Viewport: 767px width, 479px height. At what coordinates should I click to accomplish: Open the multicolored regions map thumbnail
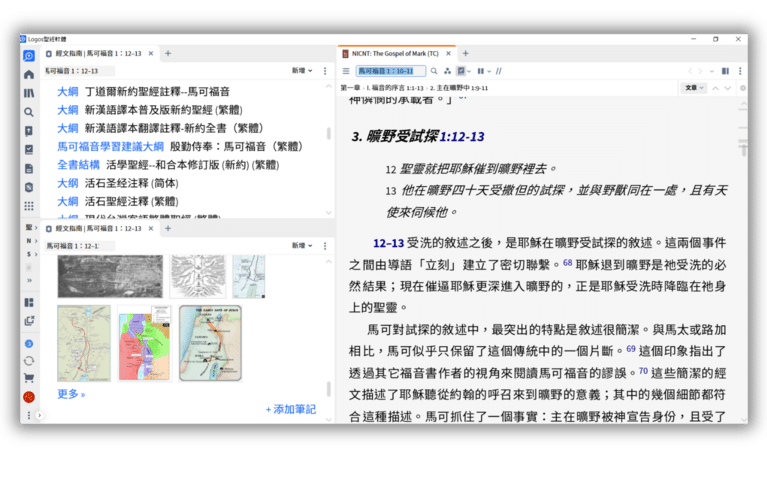tap(145, 343)
